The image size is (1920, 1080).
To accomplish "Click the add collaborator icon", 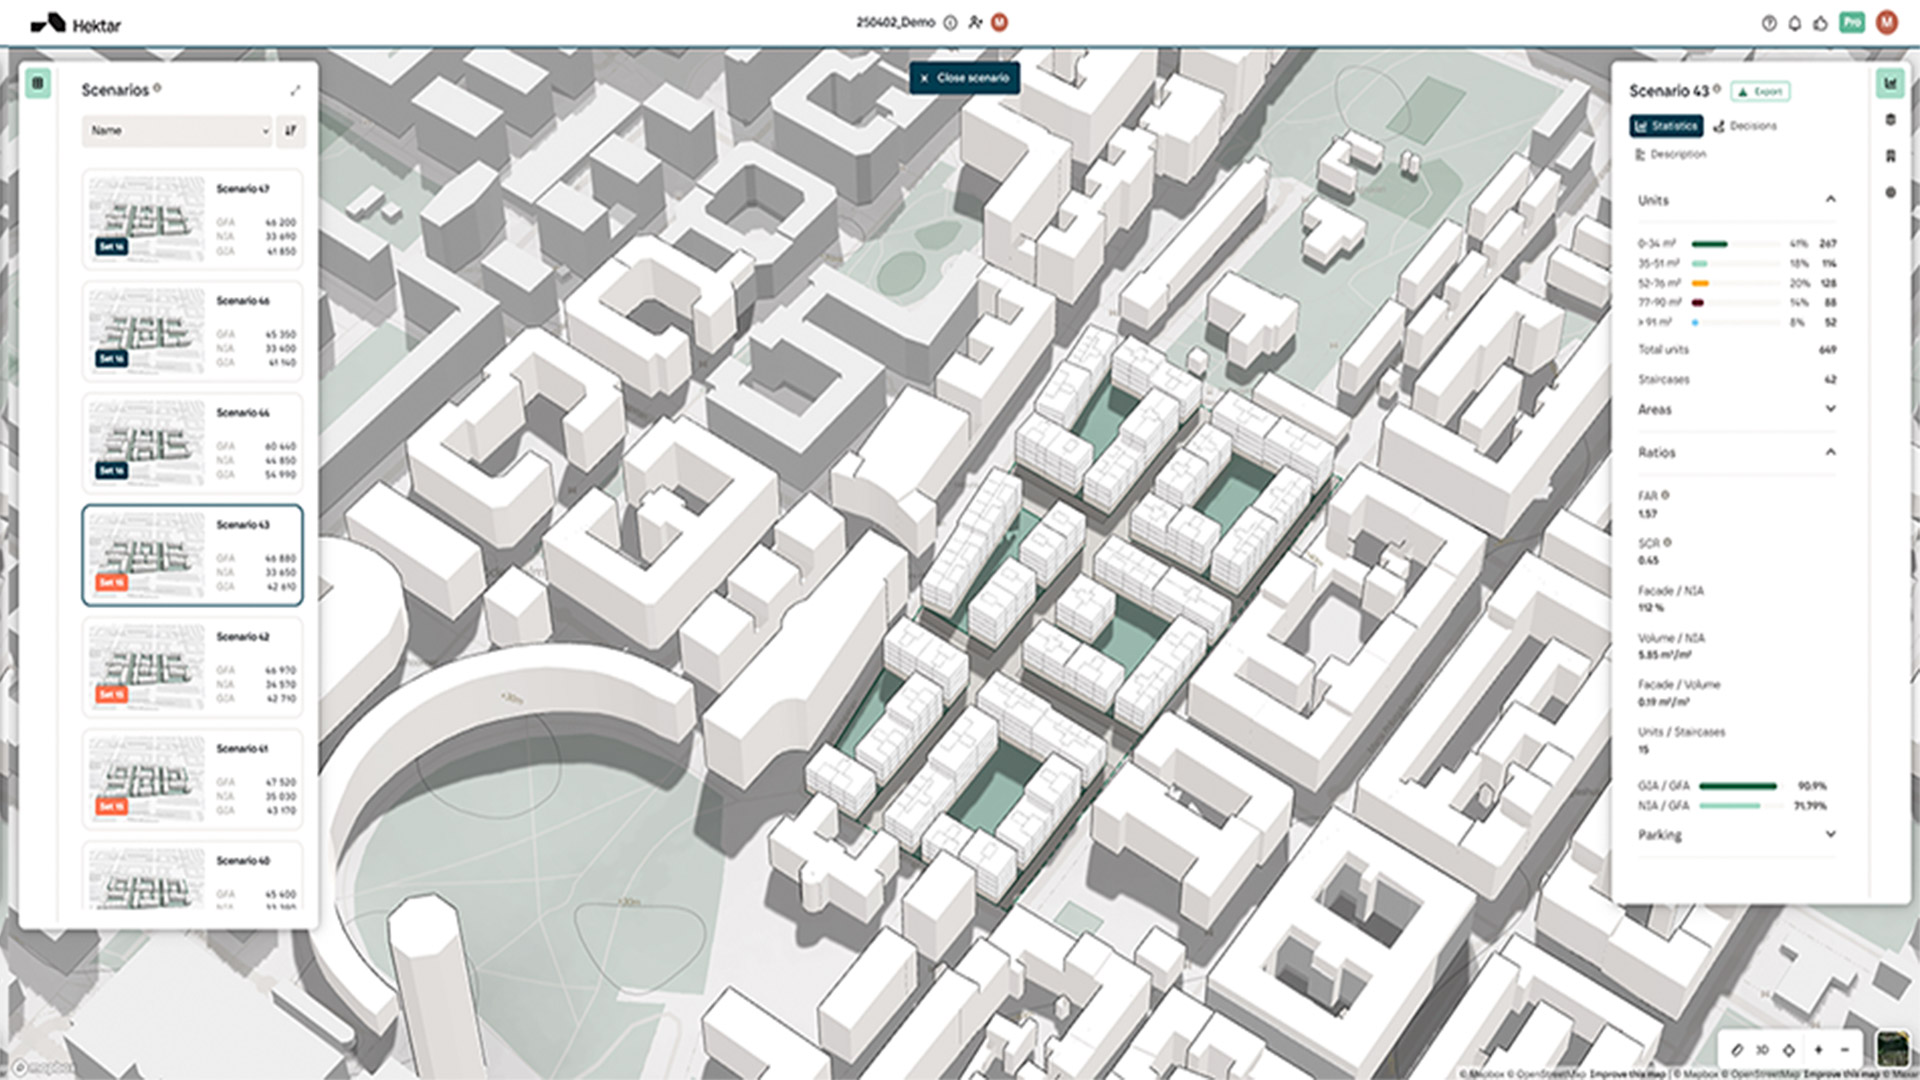I will pos(975,22).
